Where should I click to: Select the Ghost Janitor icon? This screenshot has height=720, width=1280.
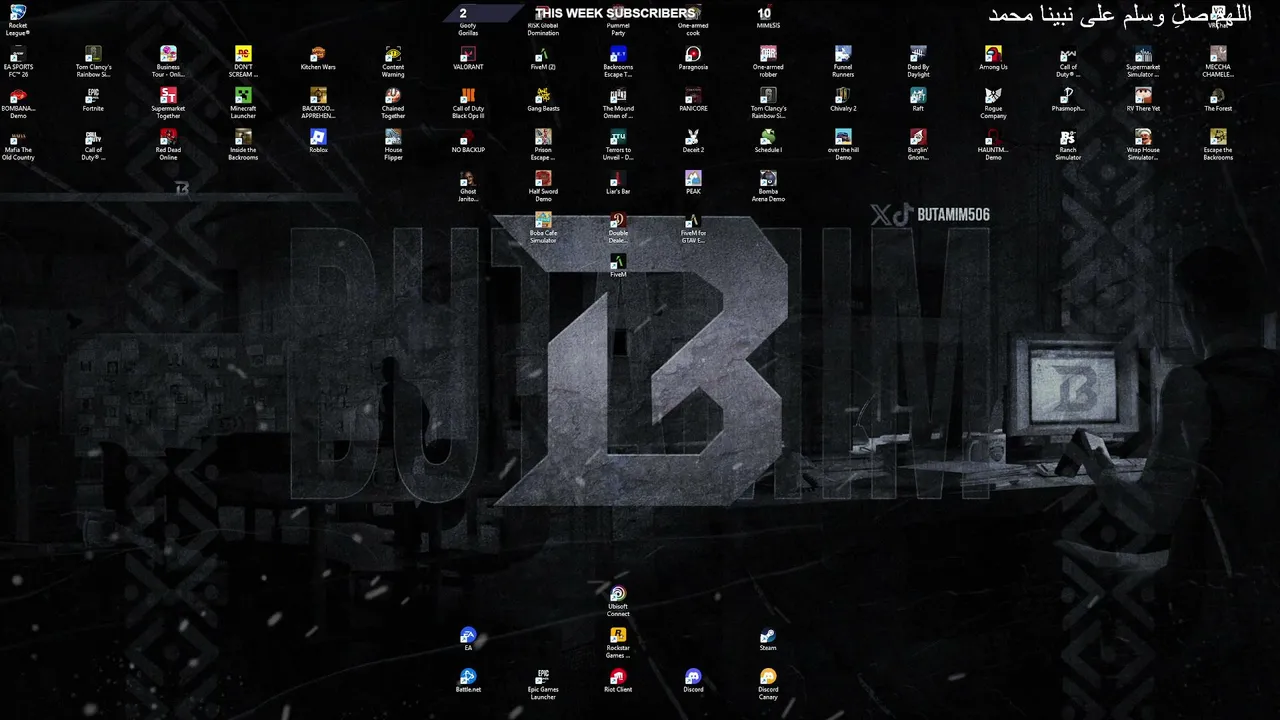(468, 187)
